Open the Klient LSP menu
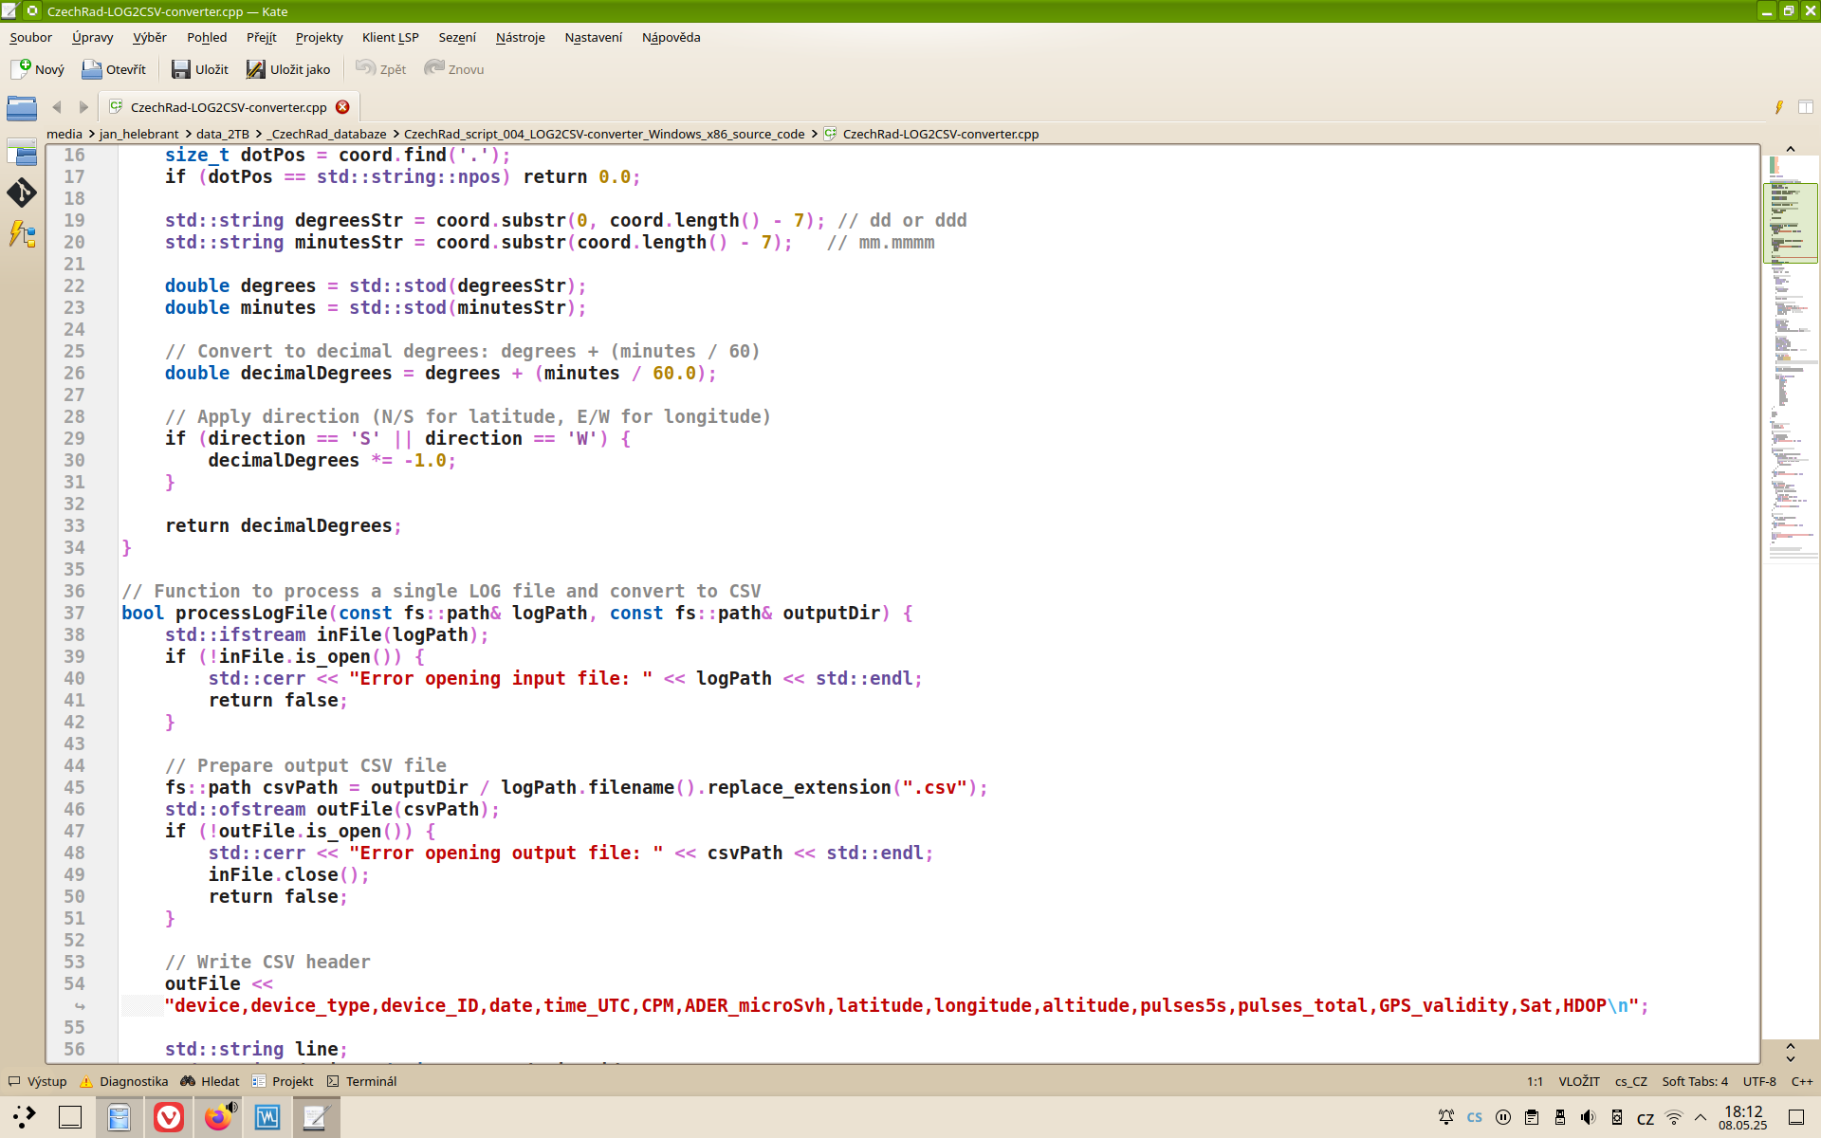The image size is (1821, 1138). click(x=390, y=37)
